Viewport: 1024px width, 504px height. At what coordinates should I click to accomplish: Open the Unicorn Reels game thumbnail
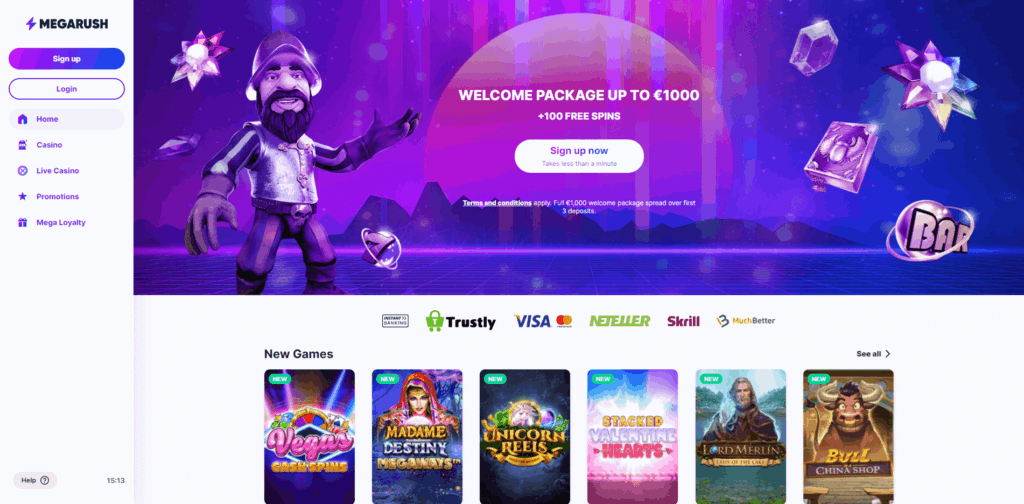pyautogui.click(x=525, y=436)
